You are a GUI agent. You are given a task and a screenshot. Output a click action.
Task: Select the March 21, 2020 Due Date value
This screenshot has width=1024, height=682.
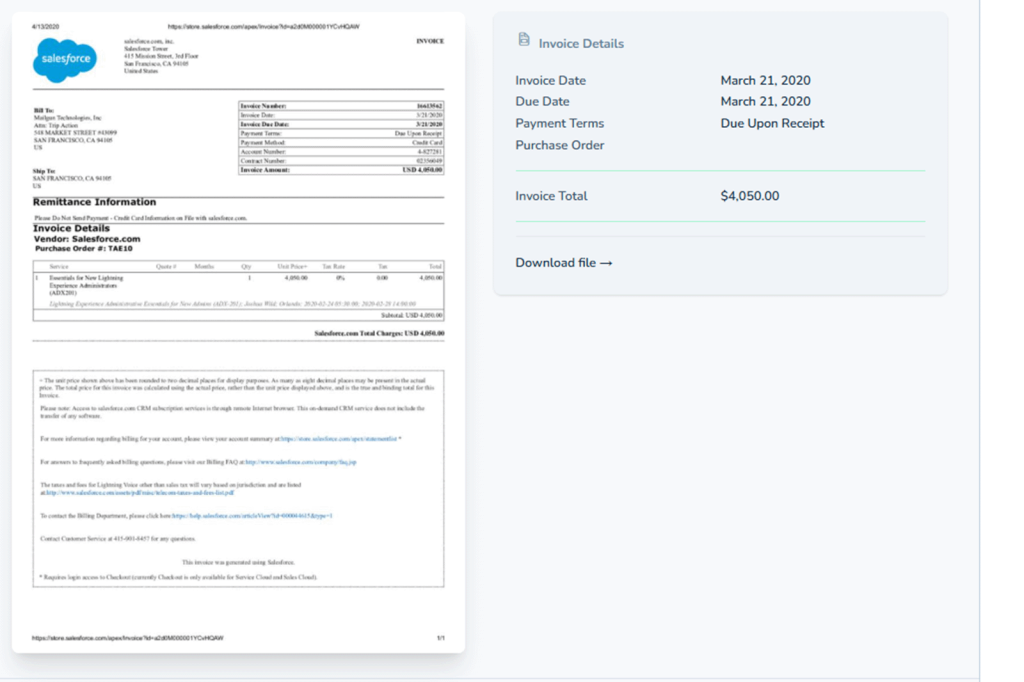[765, 101]
